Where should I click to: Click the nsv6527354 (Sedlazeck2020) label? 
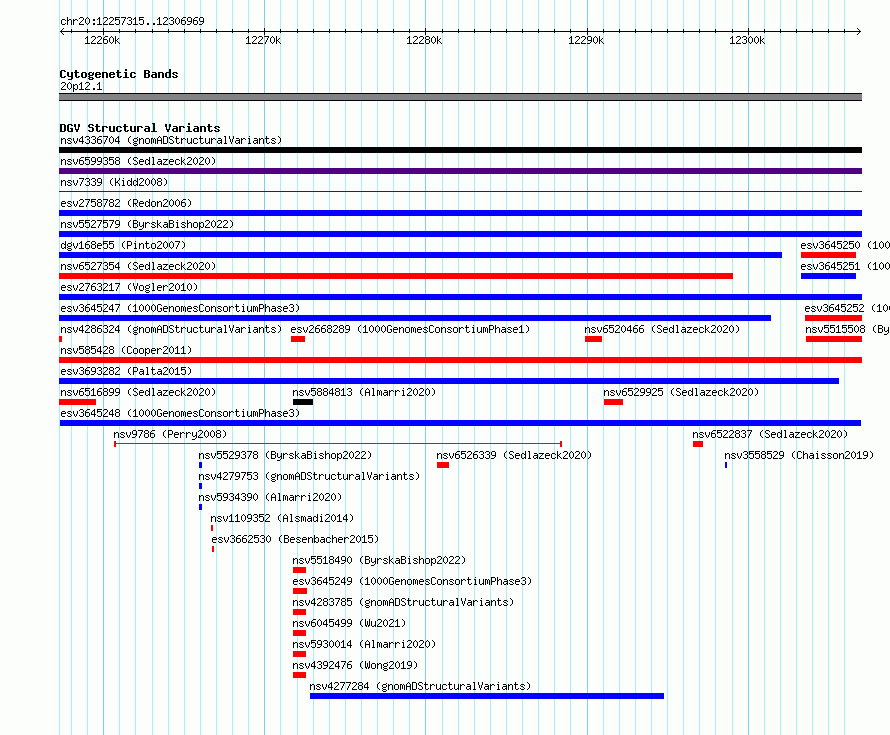[x=138, y=266]
